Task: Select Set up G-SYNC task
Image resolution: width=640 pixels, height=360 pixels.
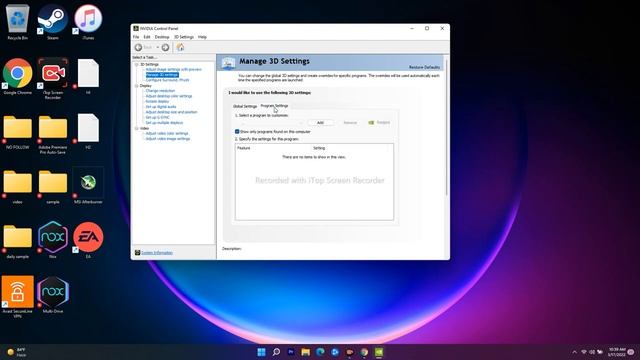Action: [x=158, y=117]
